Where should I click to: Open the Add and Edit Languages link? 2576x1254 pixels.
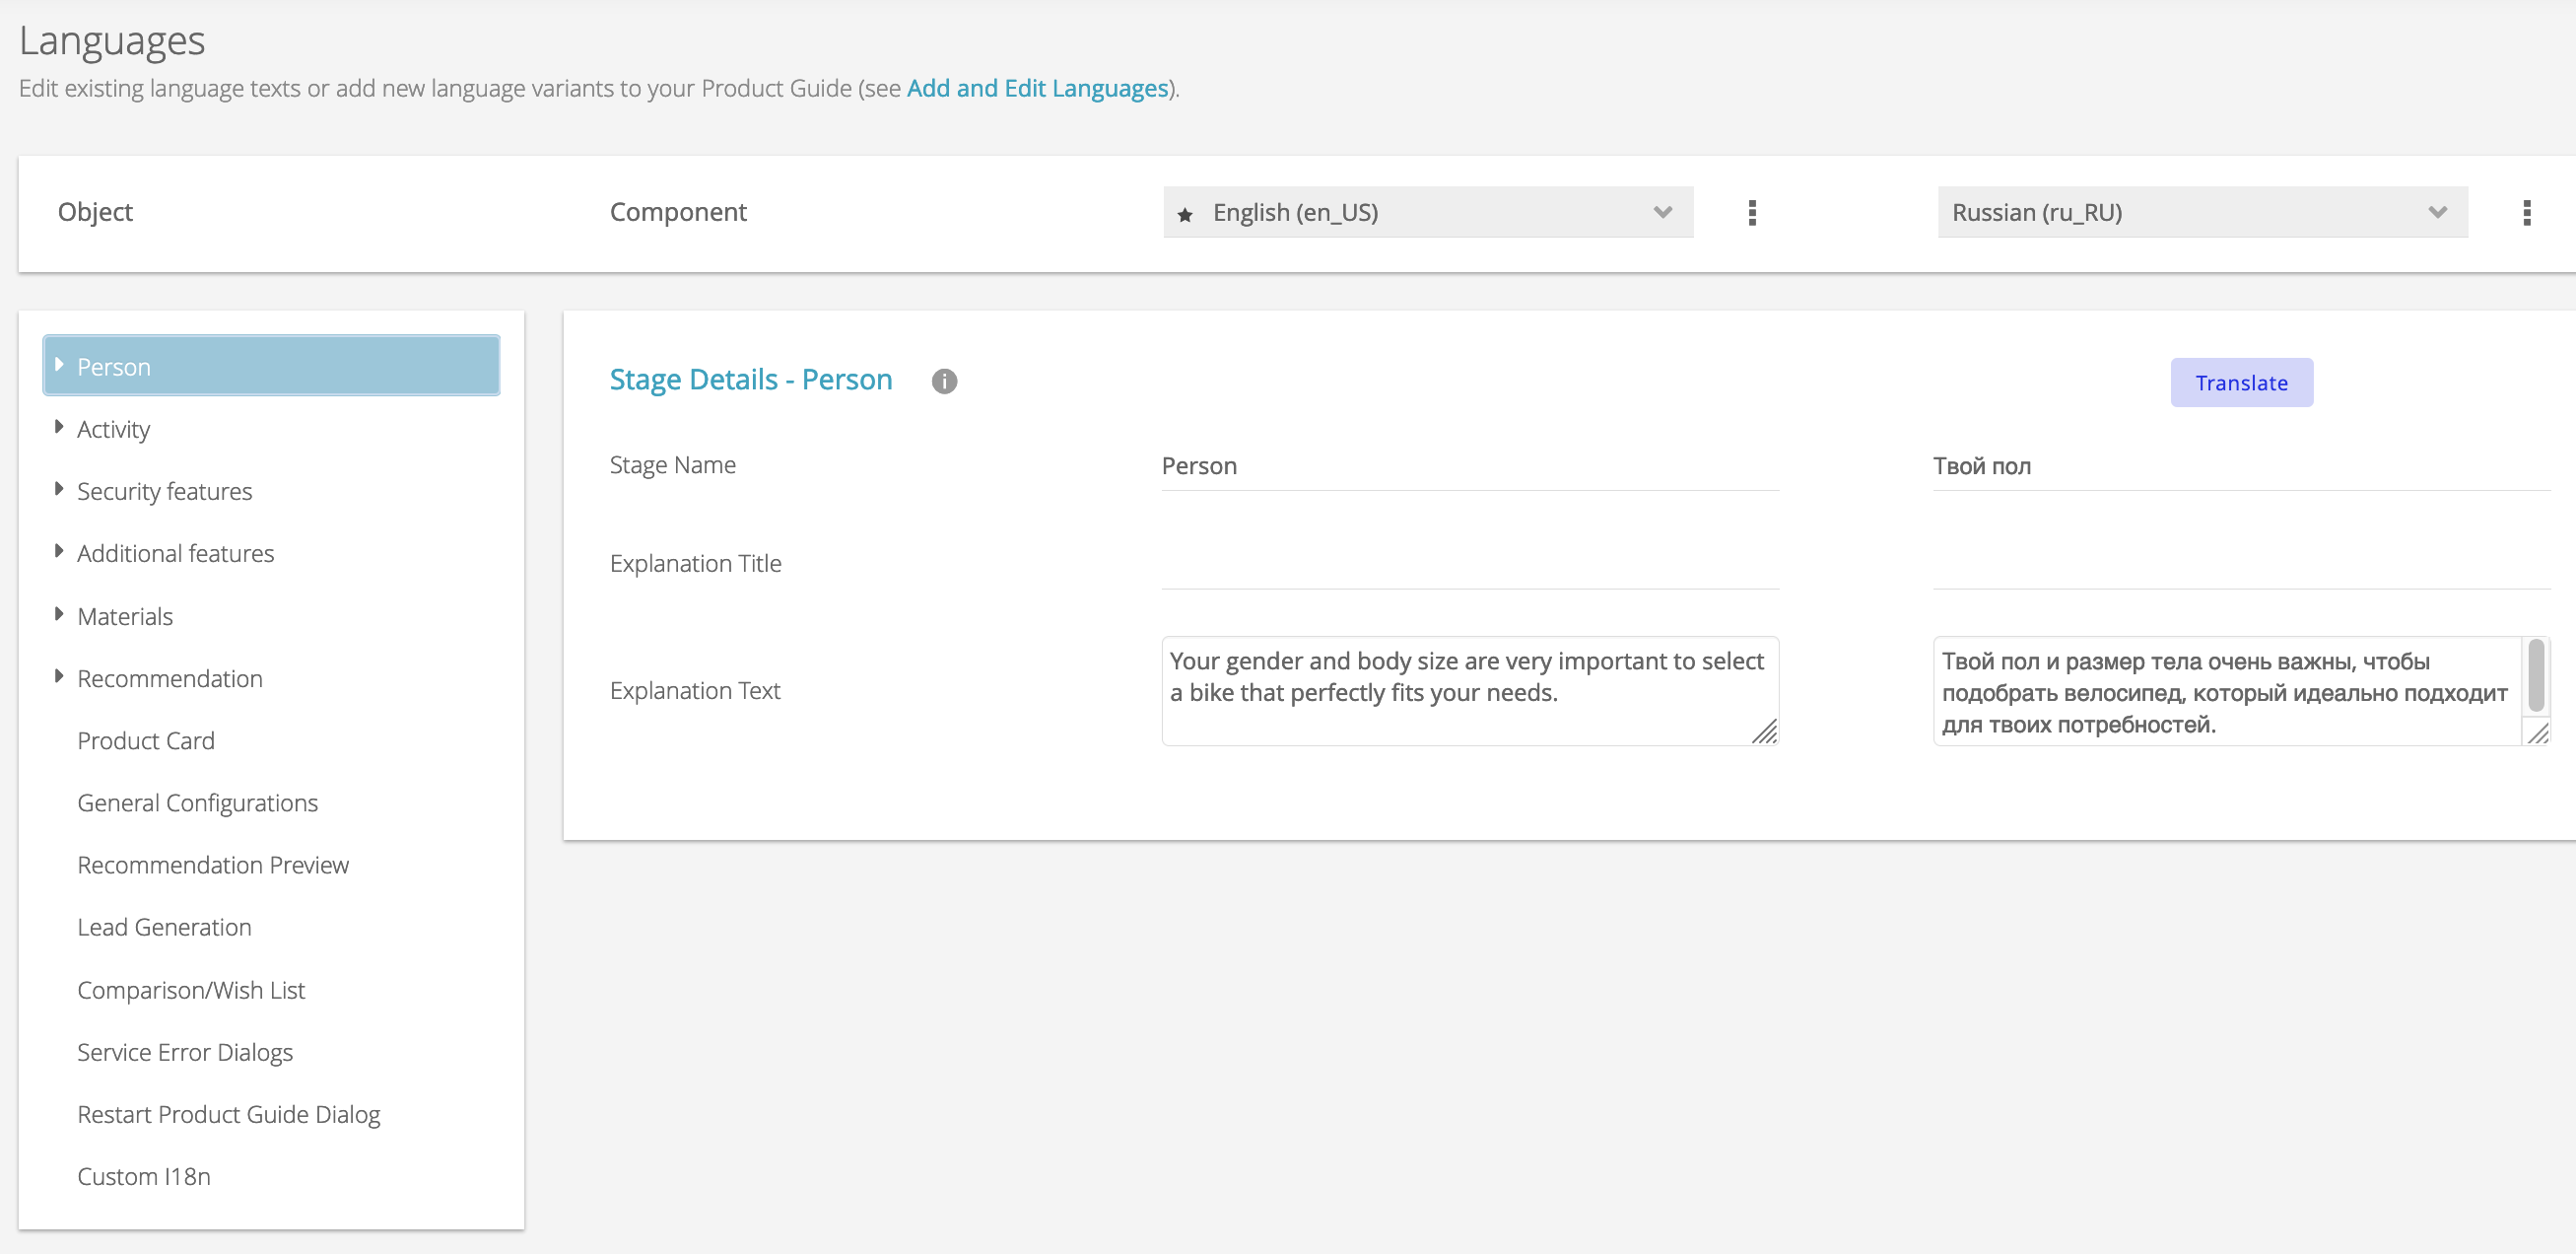[x=1037, y=88]
